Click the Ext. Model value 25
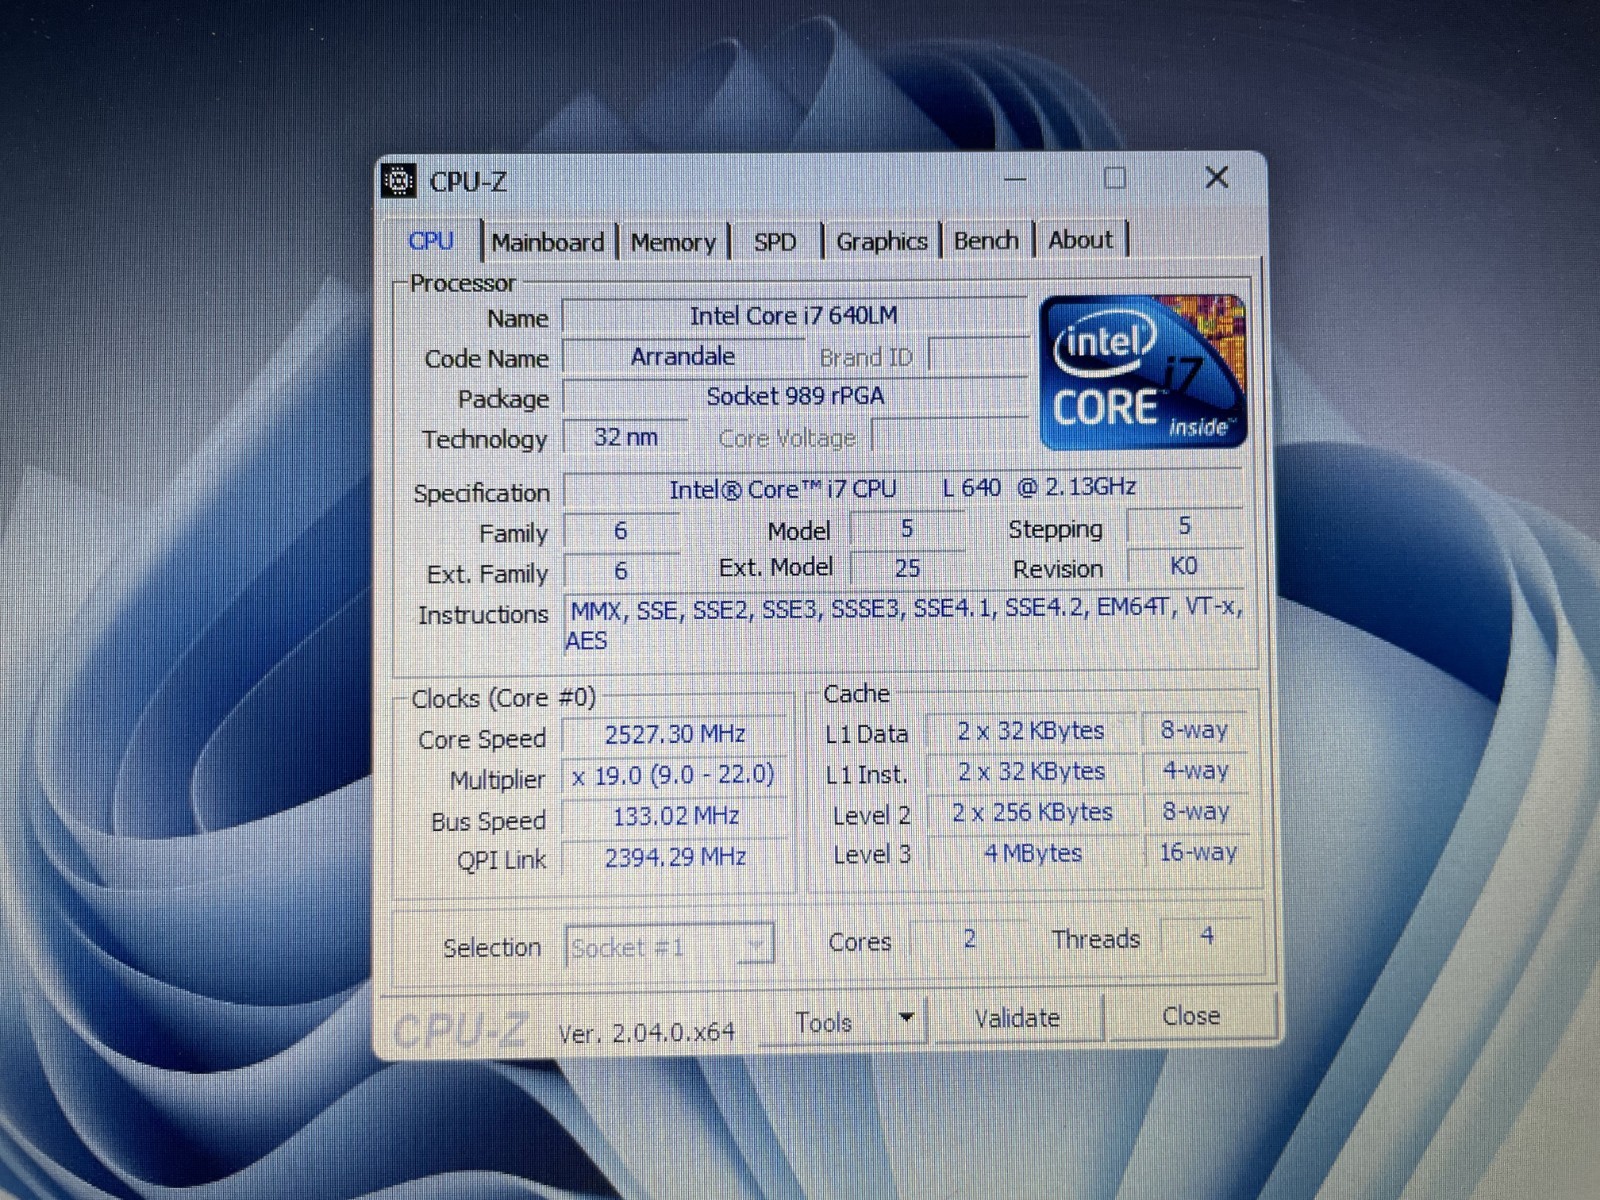 pos(907,568)
